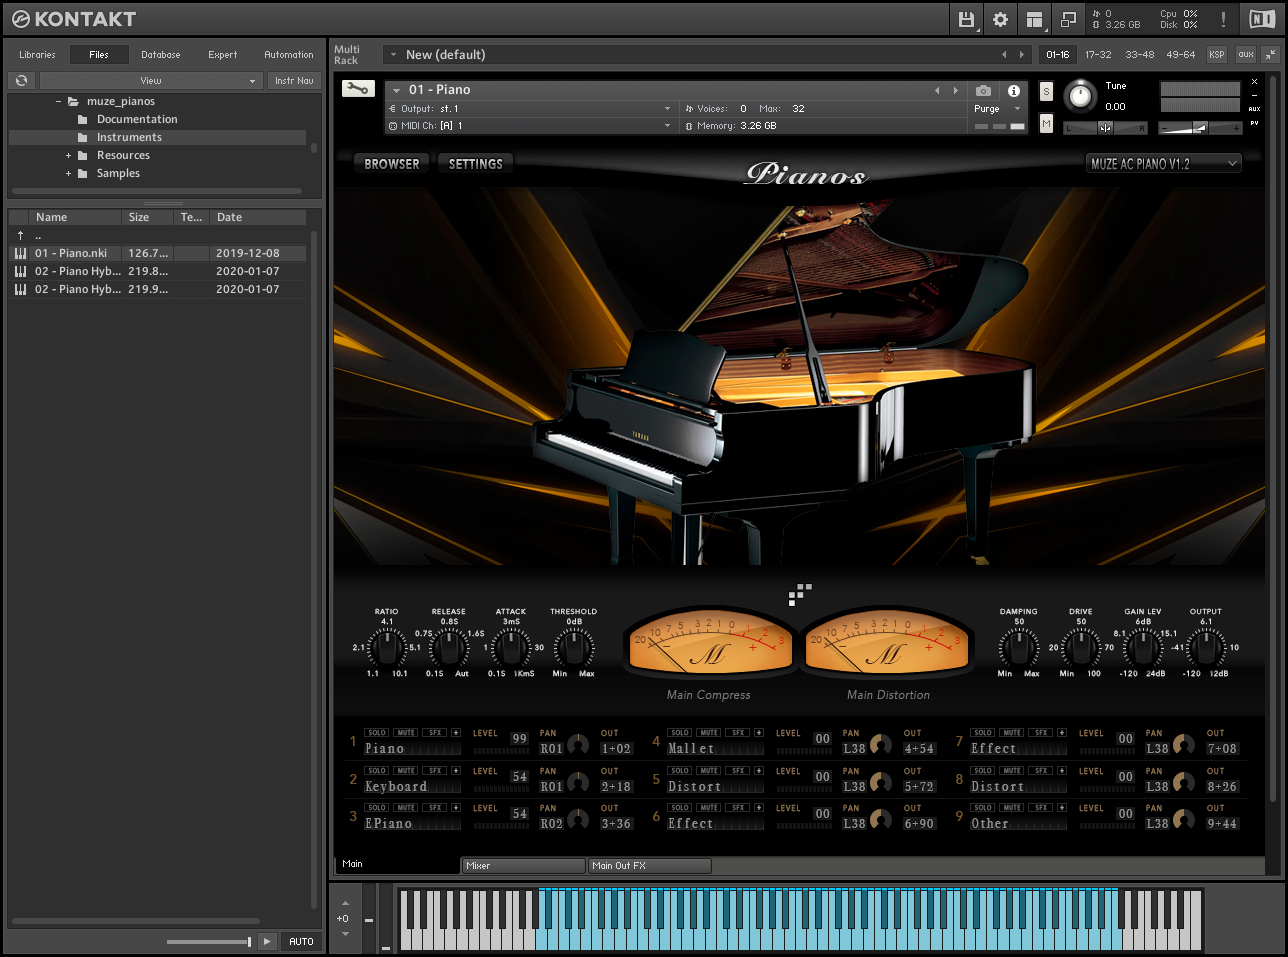1288x957 pixels.
Task: Click keyboard octave up arrow
Action: coord(345,903)
